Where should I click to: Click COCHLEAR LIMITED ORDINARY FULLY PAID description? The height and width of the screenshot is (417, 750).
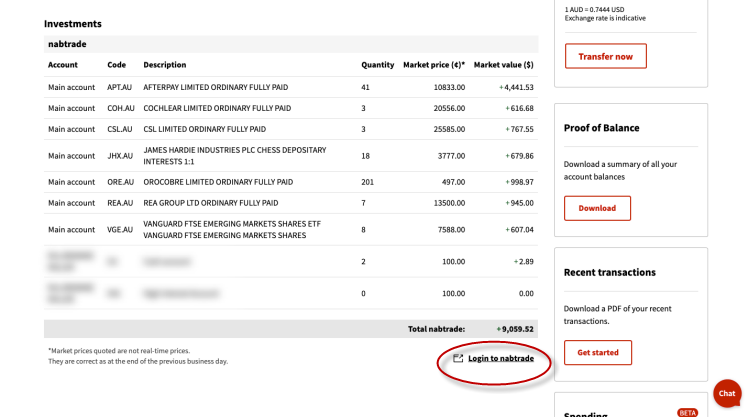(x=217, y=109)
